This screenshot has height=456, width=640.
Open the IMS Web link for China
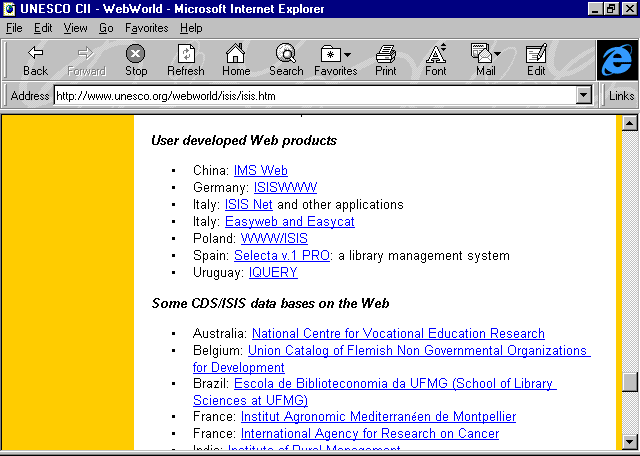point(261,170)
